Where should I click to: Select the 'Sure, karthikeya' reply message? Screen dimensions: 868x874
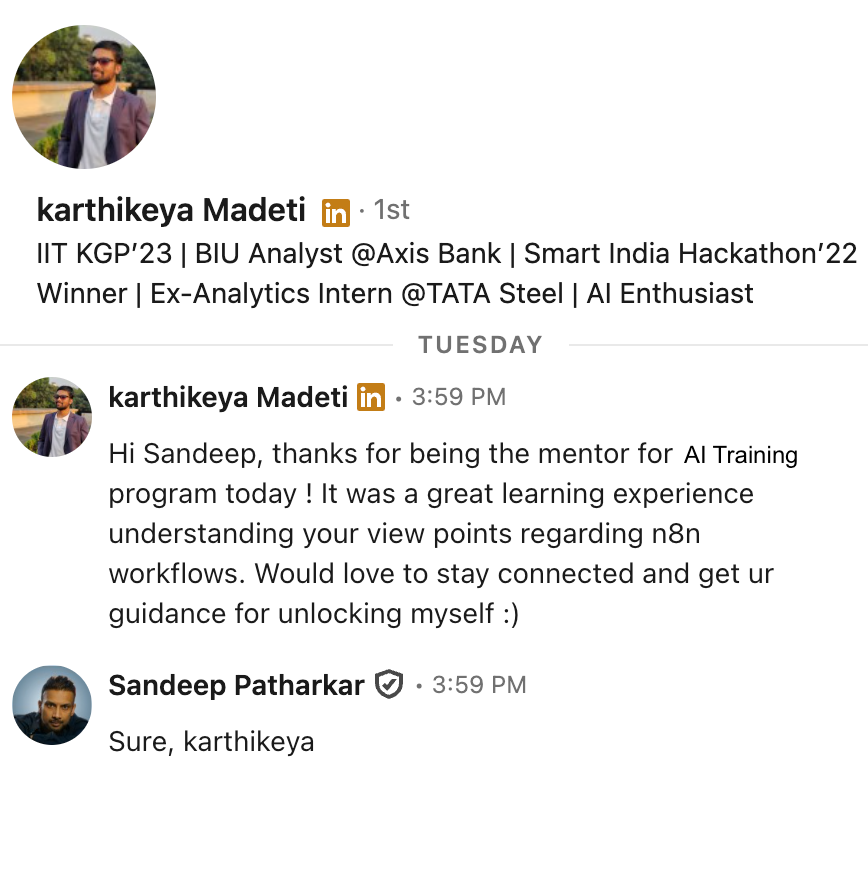pos(212,742)
